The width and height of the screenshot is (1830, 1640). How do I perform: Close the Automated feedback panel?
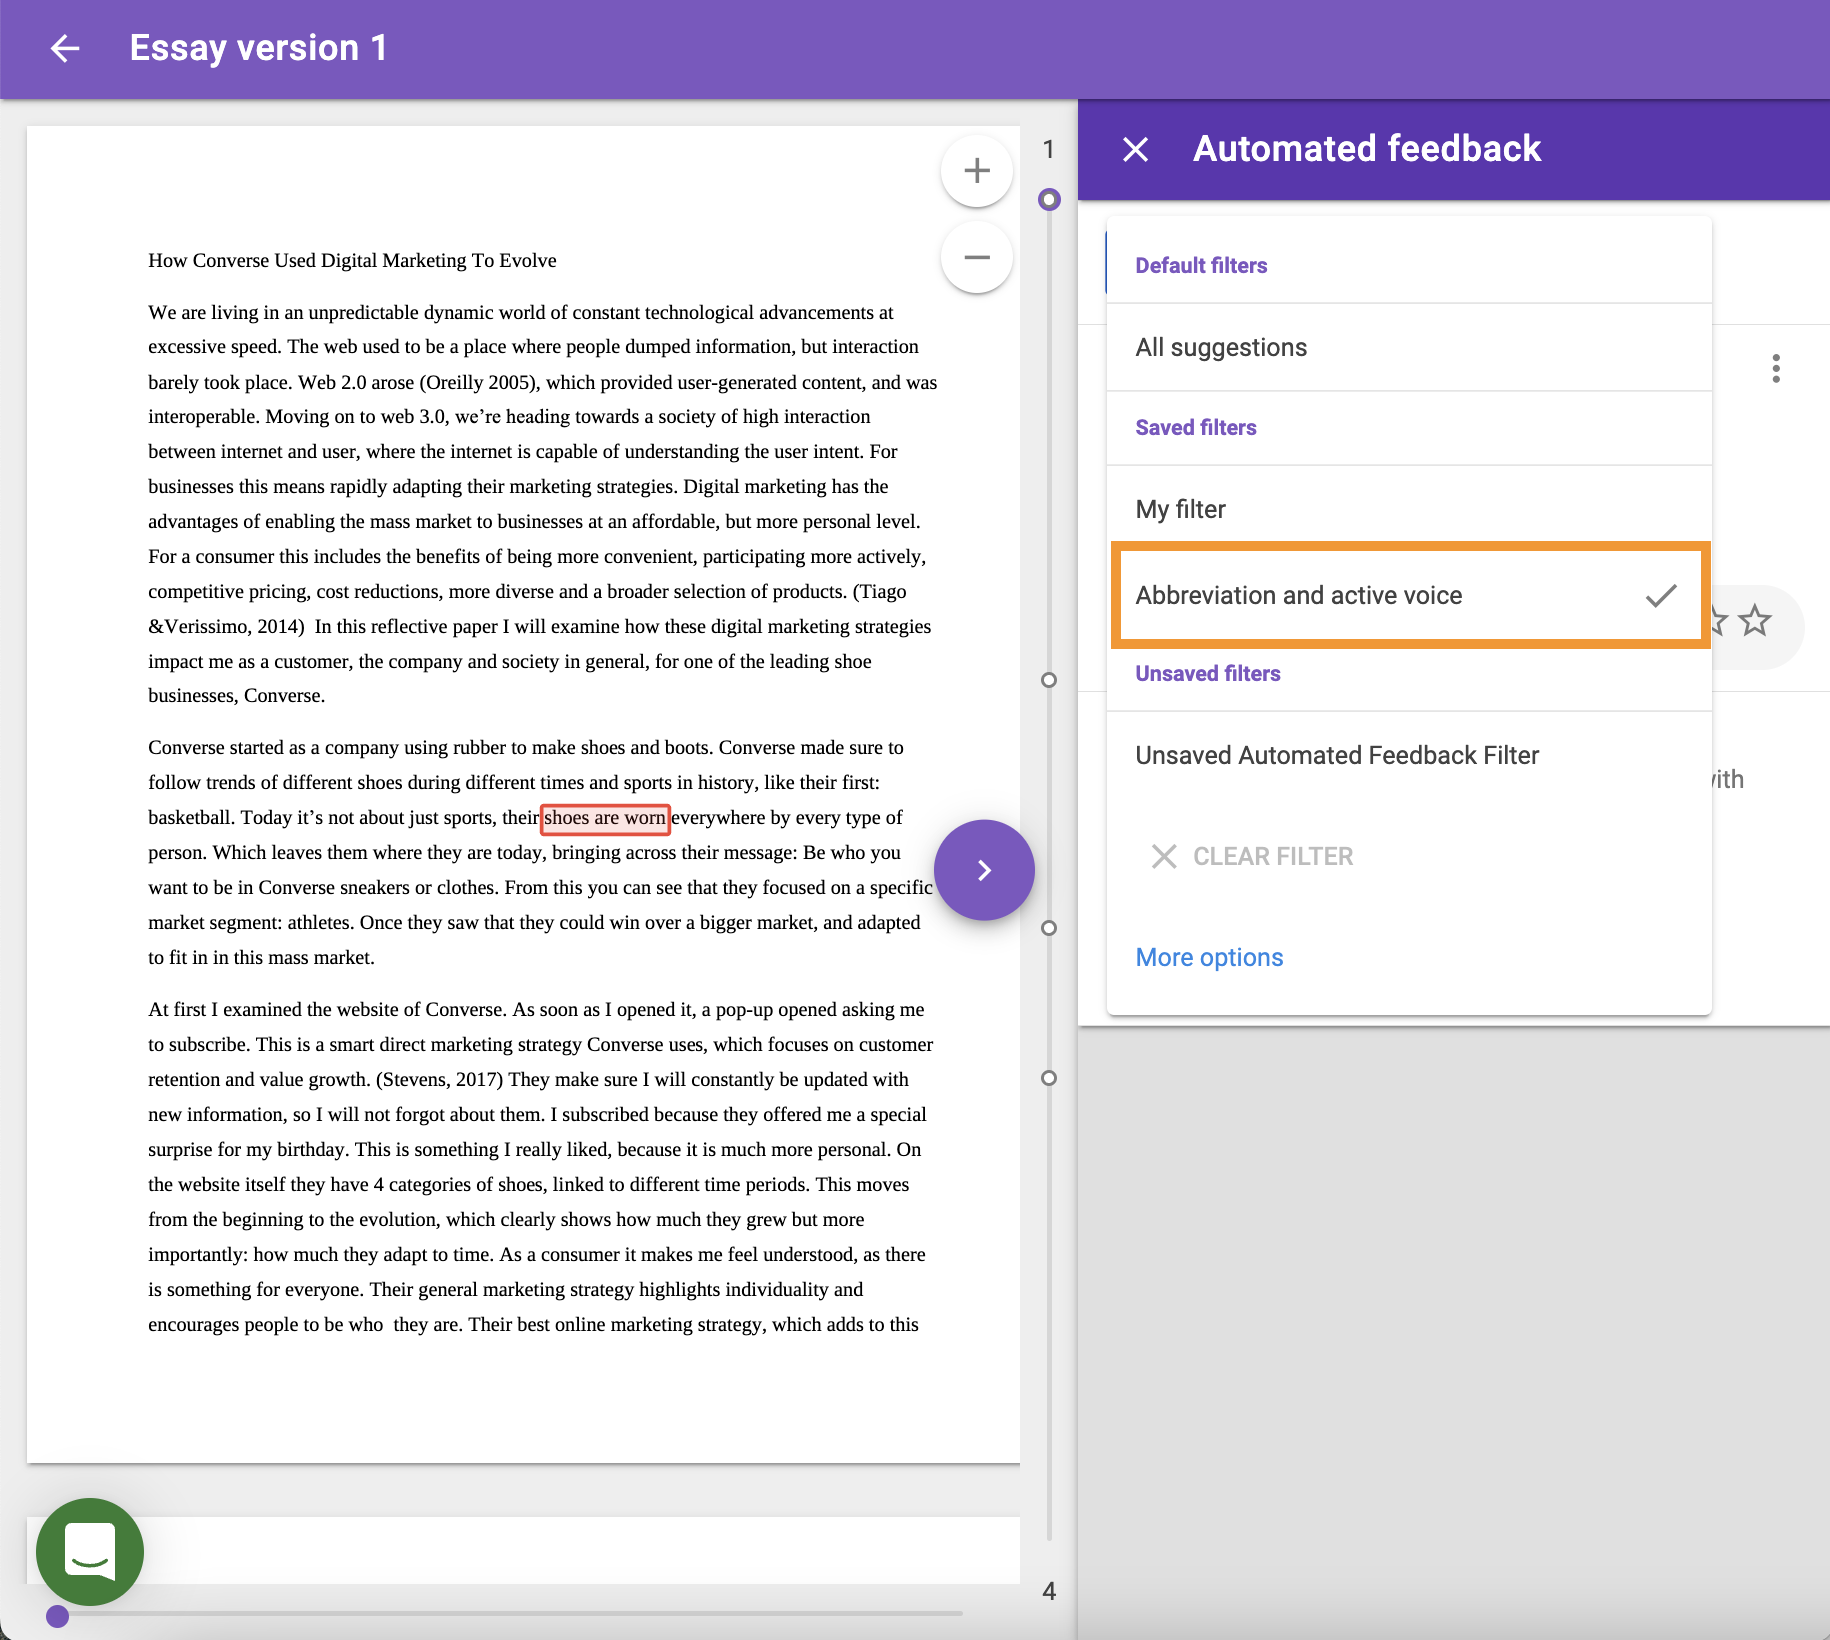[1136, 149]
